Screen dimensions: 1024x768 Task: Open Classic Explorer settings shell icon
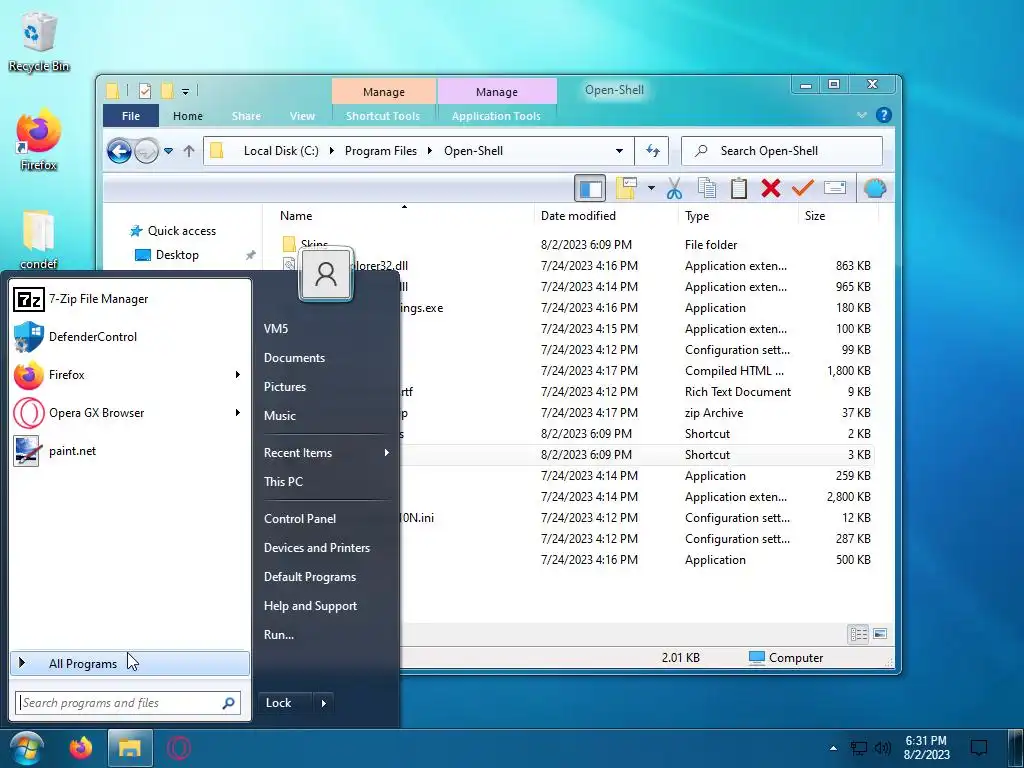[x=874, y=189]
